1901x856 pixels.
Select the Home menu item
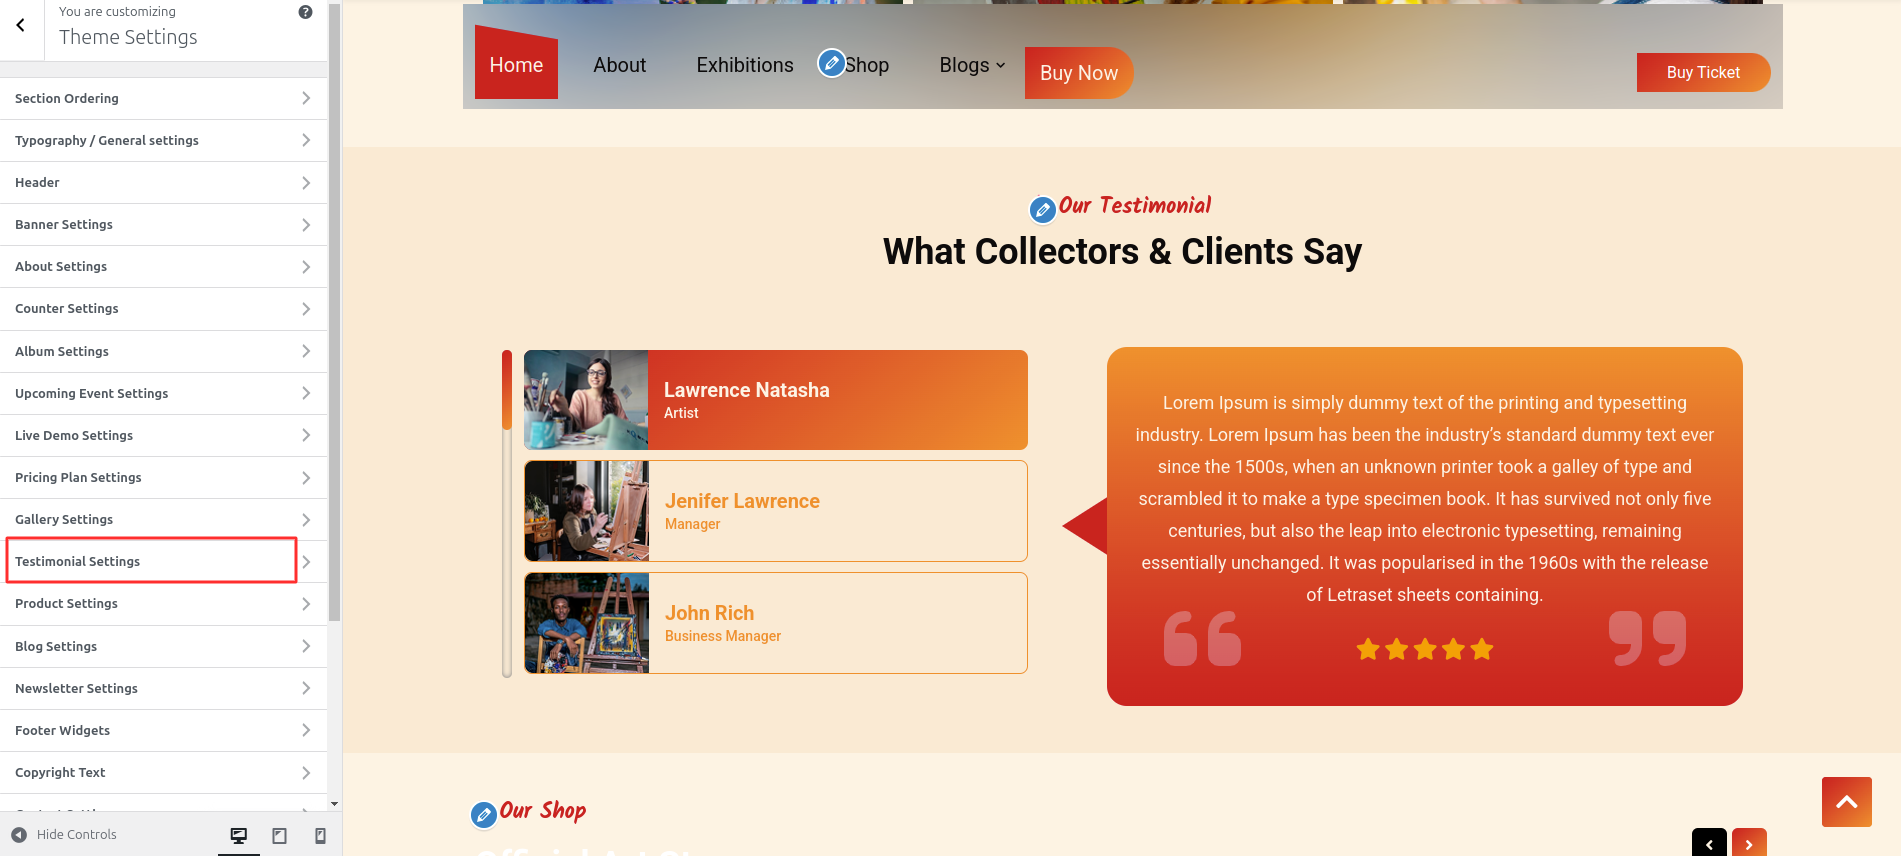point(516,65)
